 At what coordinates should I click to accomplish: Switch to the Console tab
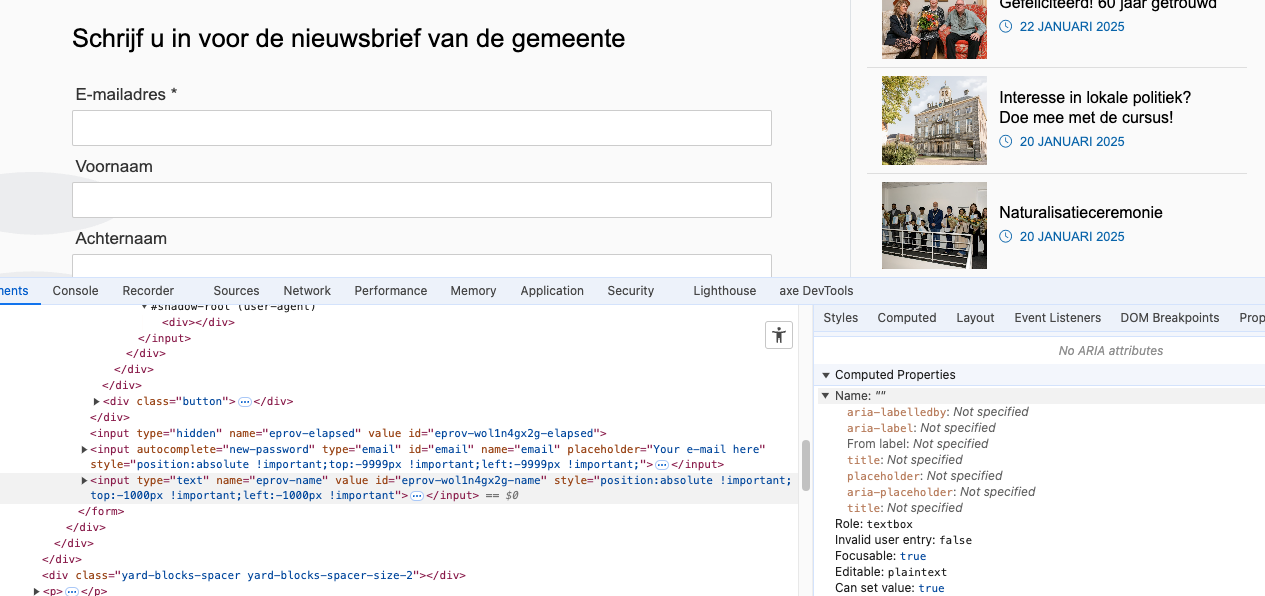(x=76, y=291)
